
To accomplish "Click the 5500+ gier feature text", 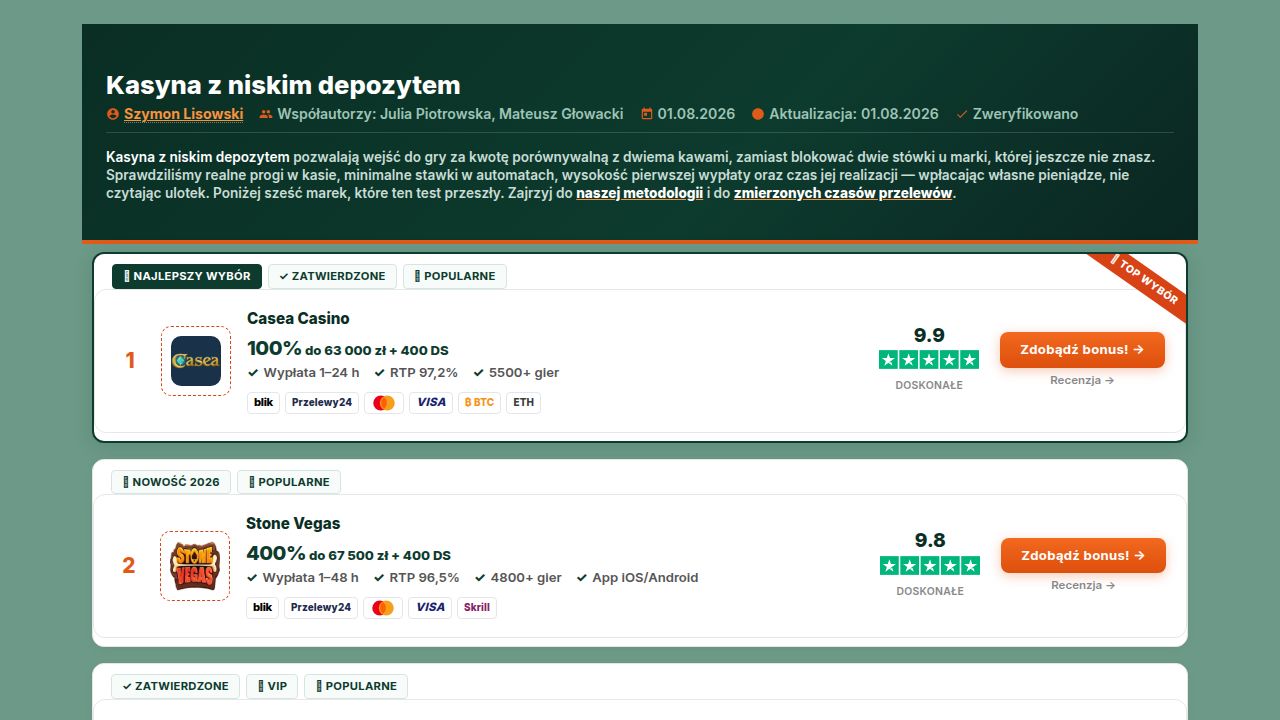I will click(516, 373).
